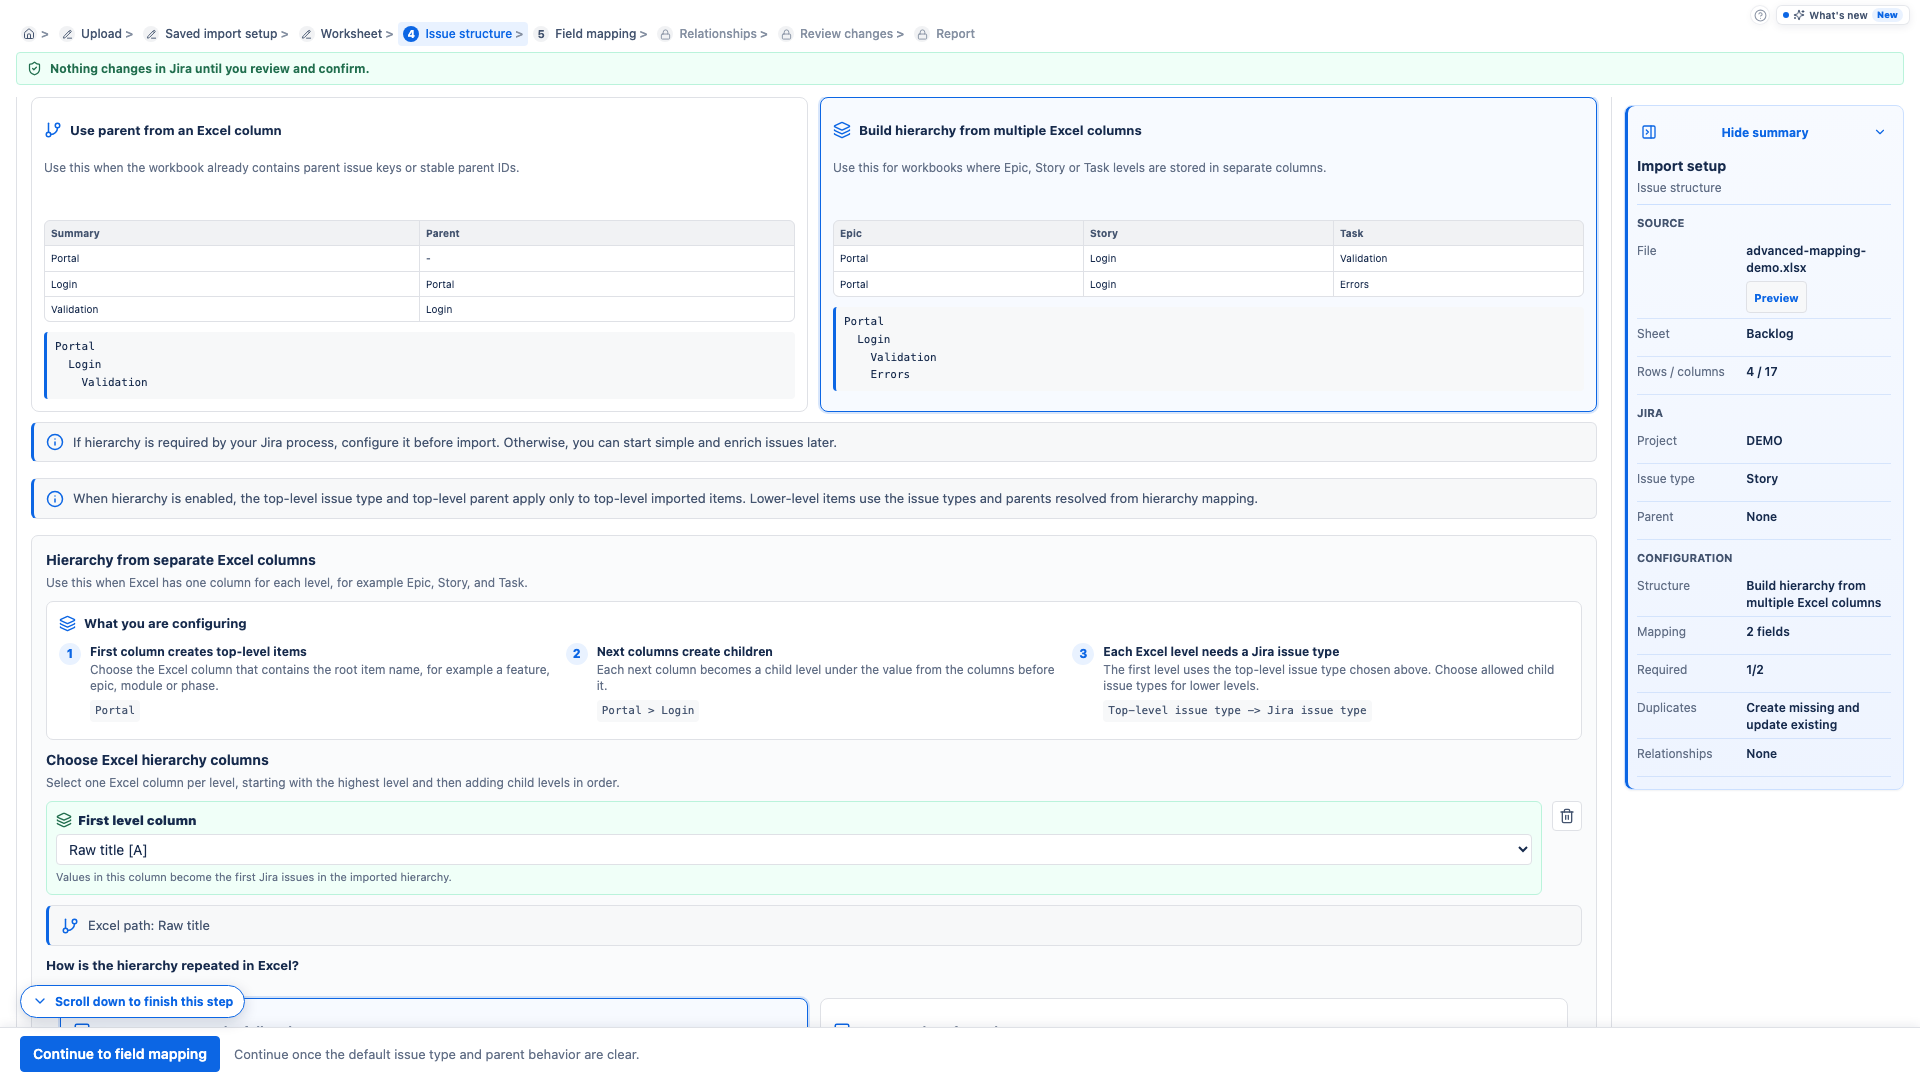The image size is (1920, 1080).
Task: Click the panel icon beside Hide summary
Action: (x=1649, y=132)
